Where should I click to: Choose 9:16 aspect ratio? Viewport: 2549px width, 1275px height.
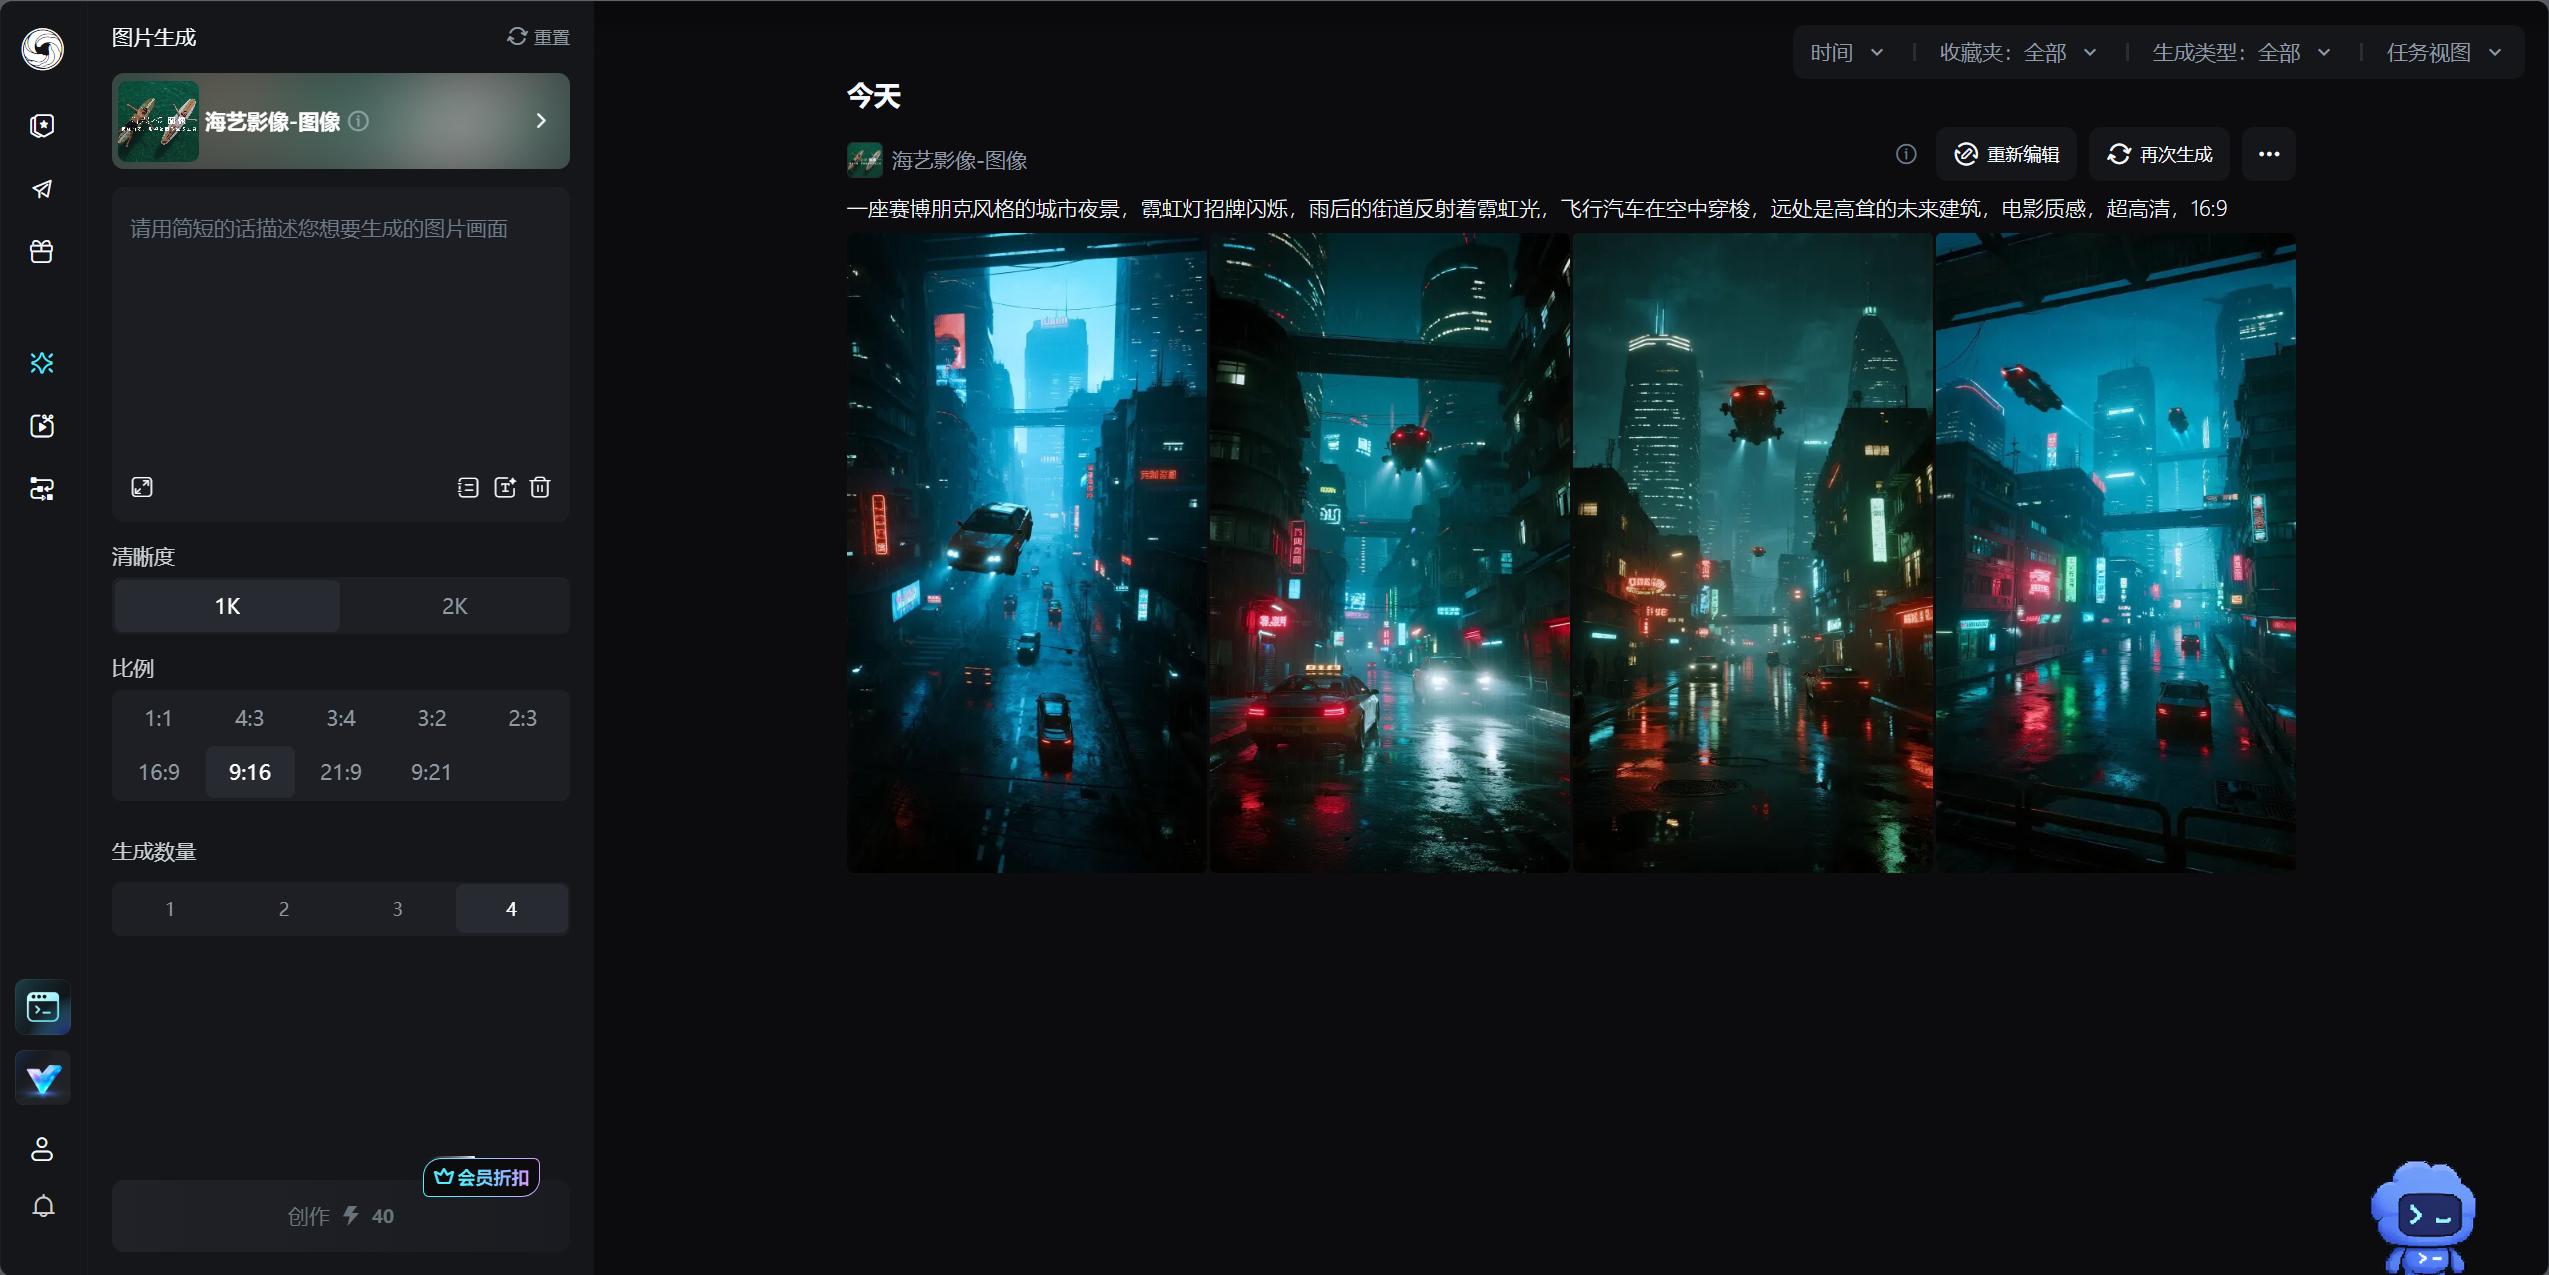[x=250, y=772]
